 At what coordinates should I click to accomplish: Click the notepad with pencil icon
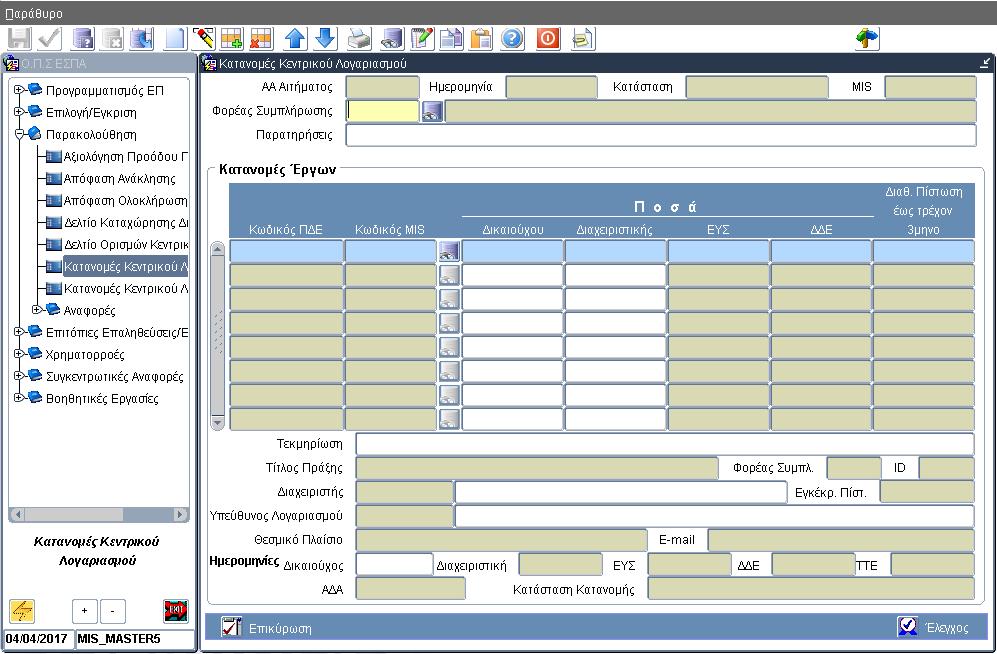tap(422, 39)
